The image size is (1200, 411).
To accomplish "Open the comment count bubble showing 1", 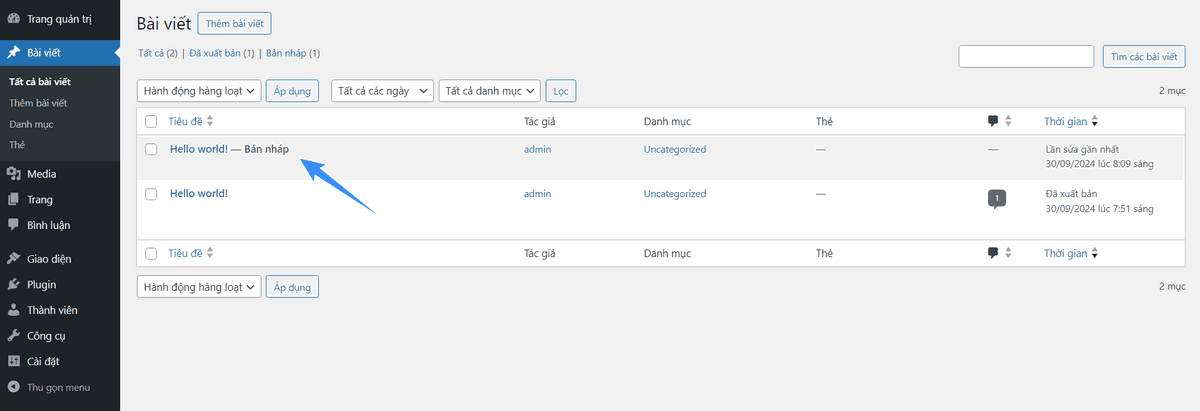I will [996, 198].
